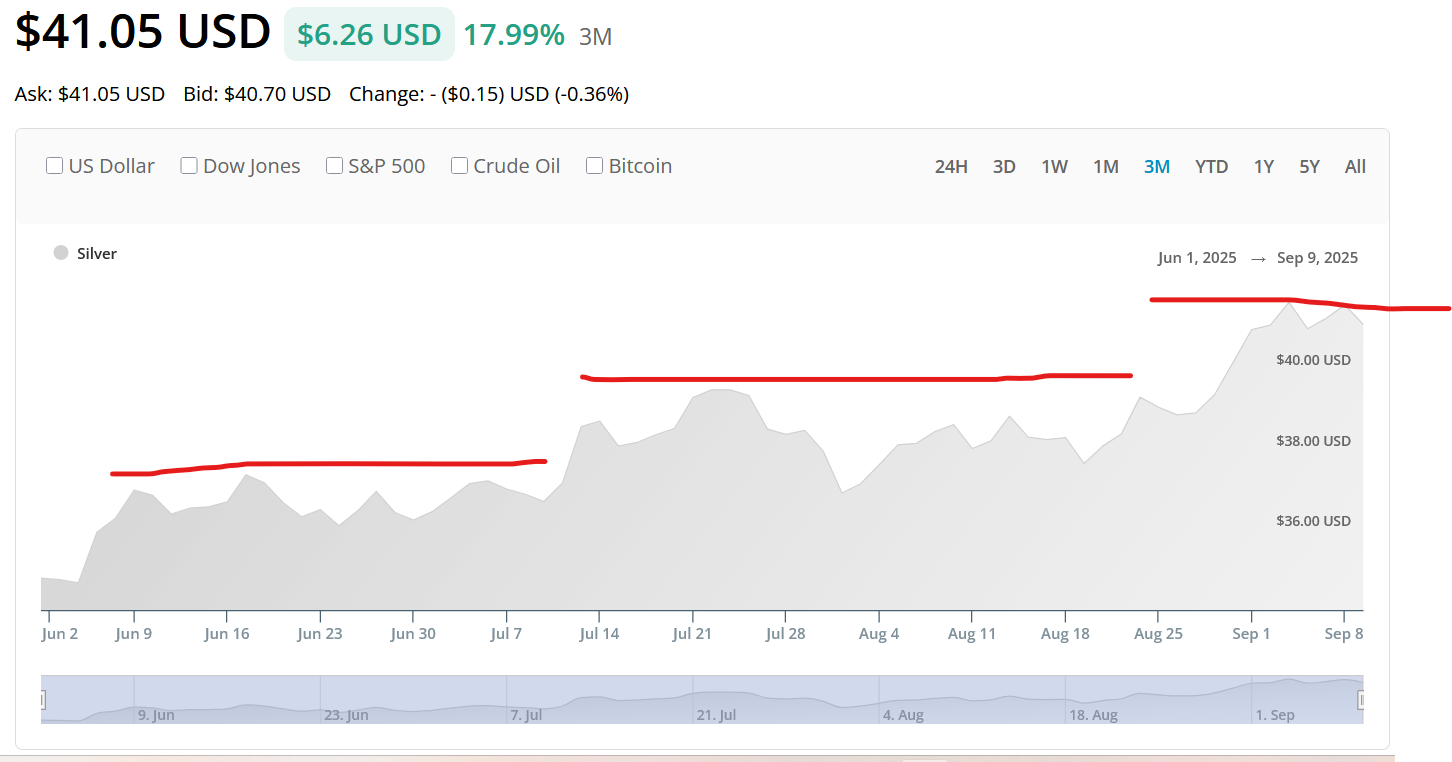Click the $41.05 USD headline price
This screenshot has width=1452, height=762.
[143, 32]
